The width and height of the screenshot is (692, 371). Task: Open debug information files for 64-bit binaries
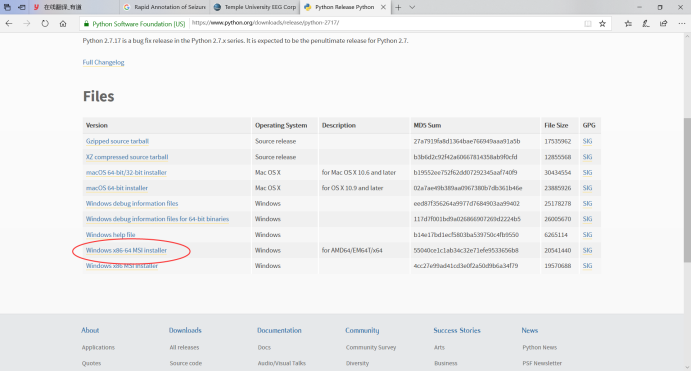tap(157, 219)
